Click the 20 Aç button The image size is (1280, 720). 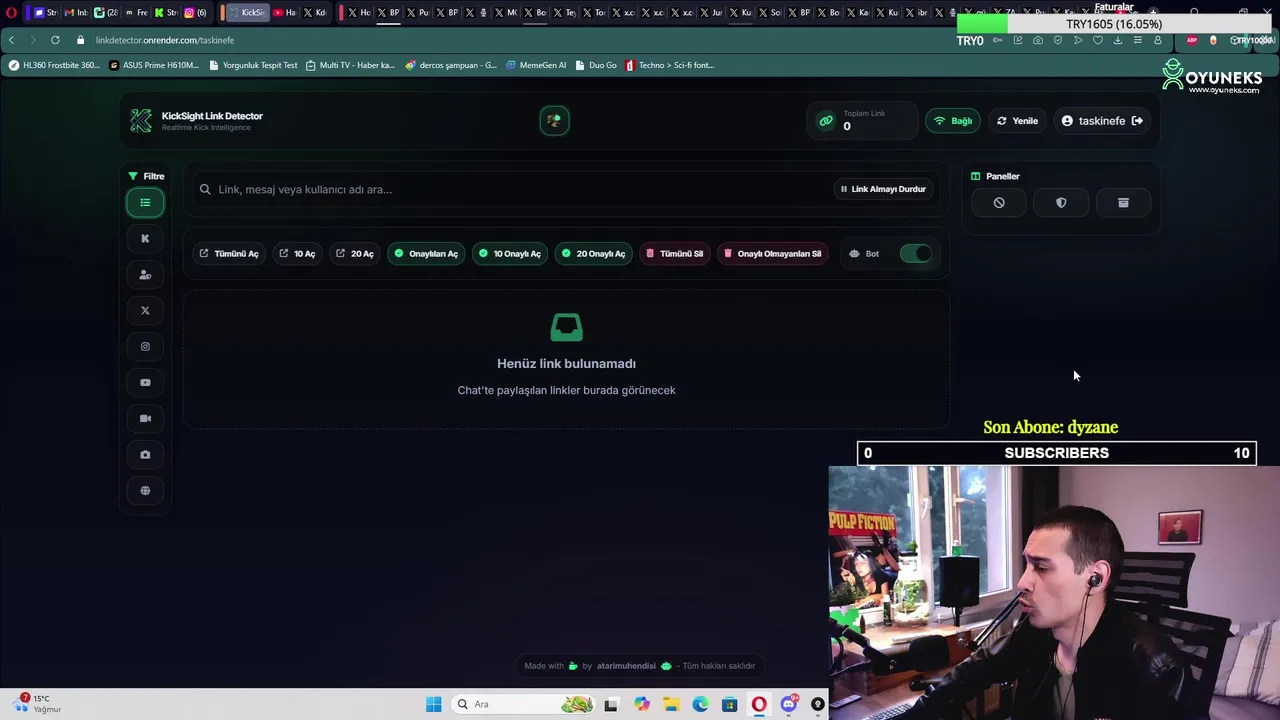pos(355,254)
